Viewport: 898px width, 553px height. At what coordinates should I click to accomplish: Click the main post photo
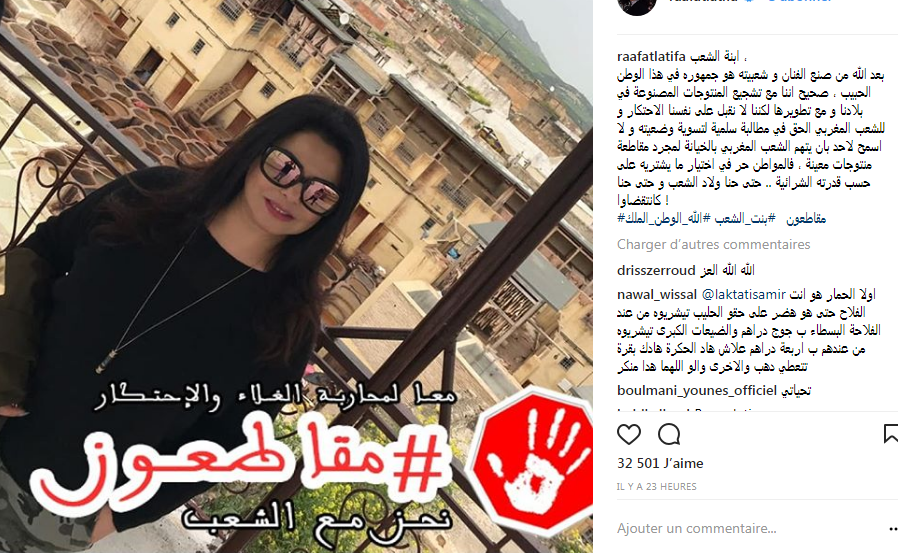pyautogui.click(x=296, y=276)
